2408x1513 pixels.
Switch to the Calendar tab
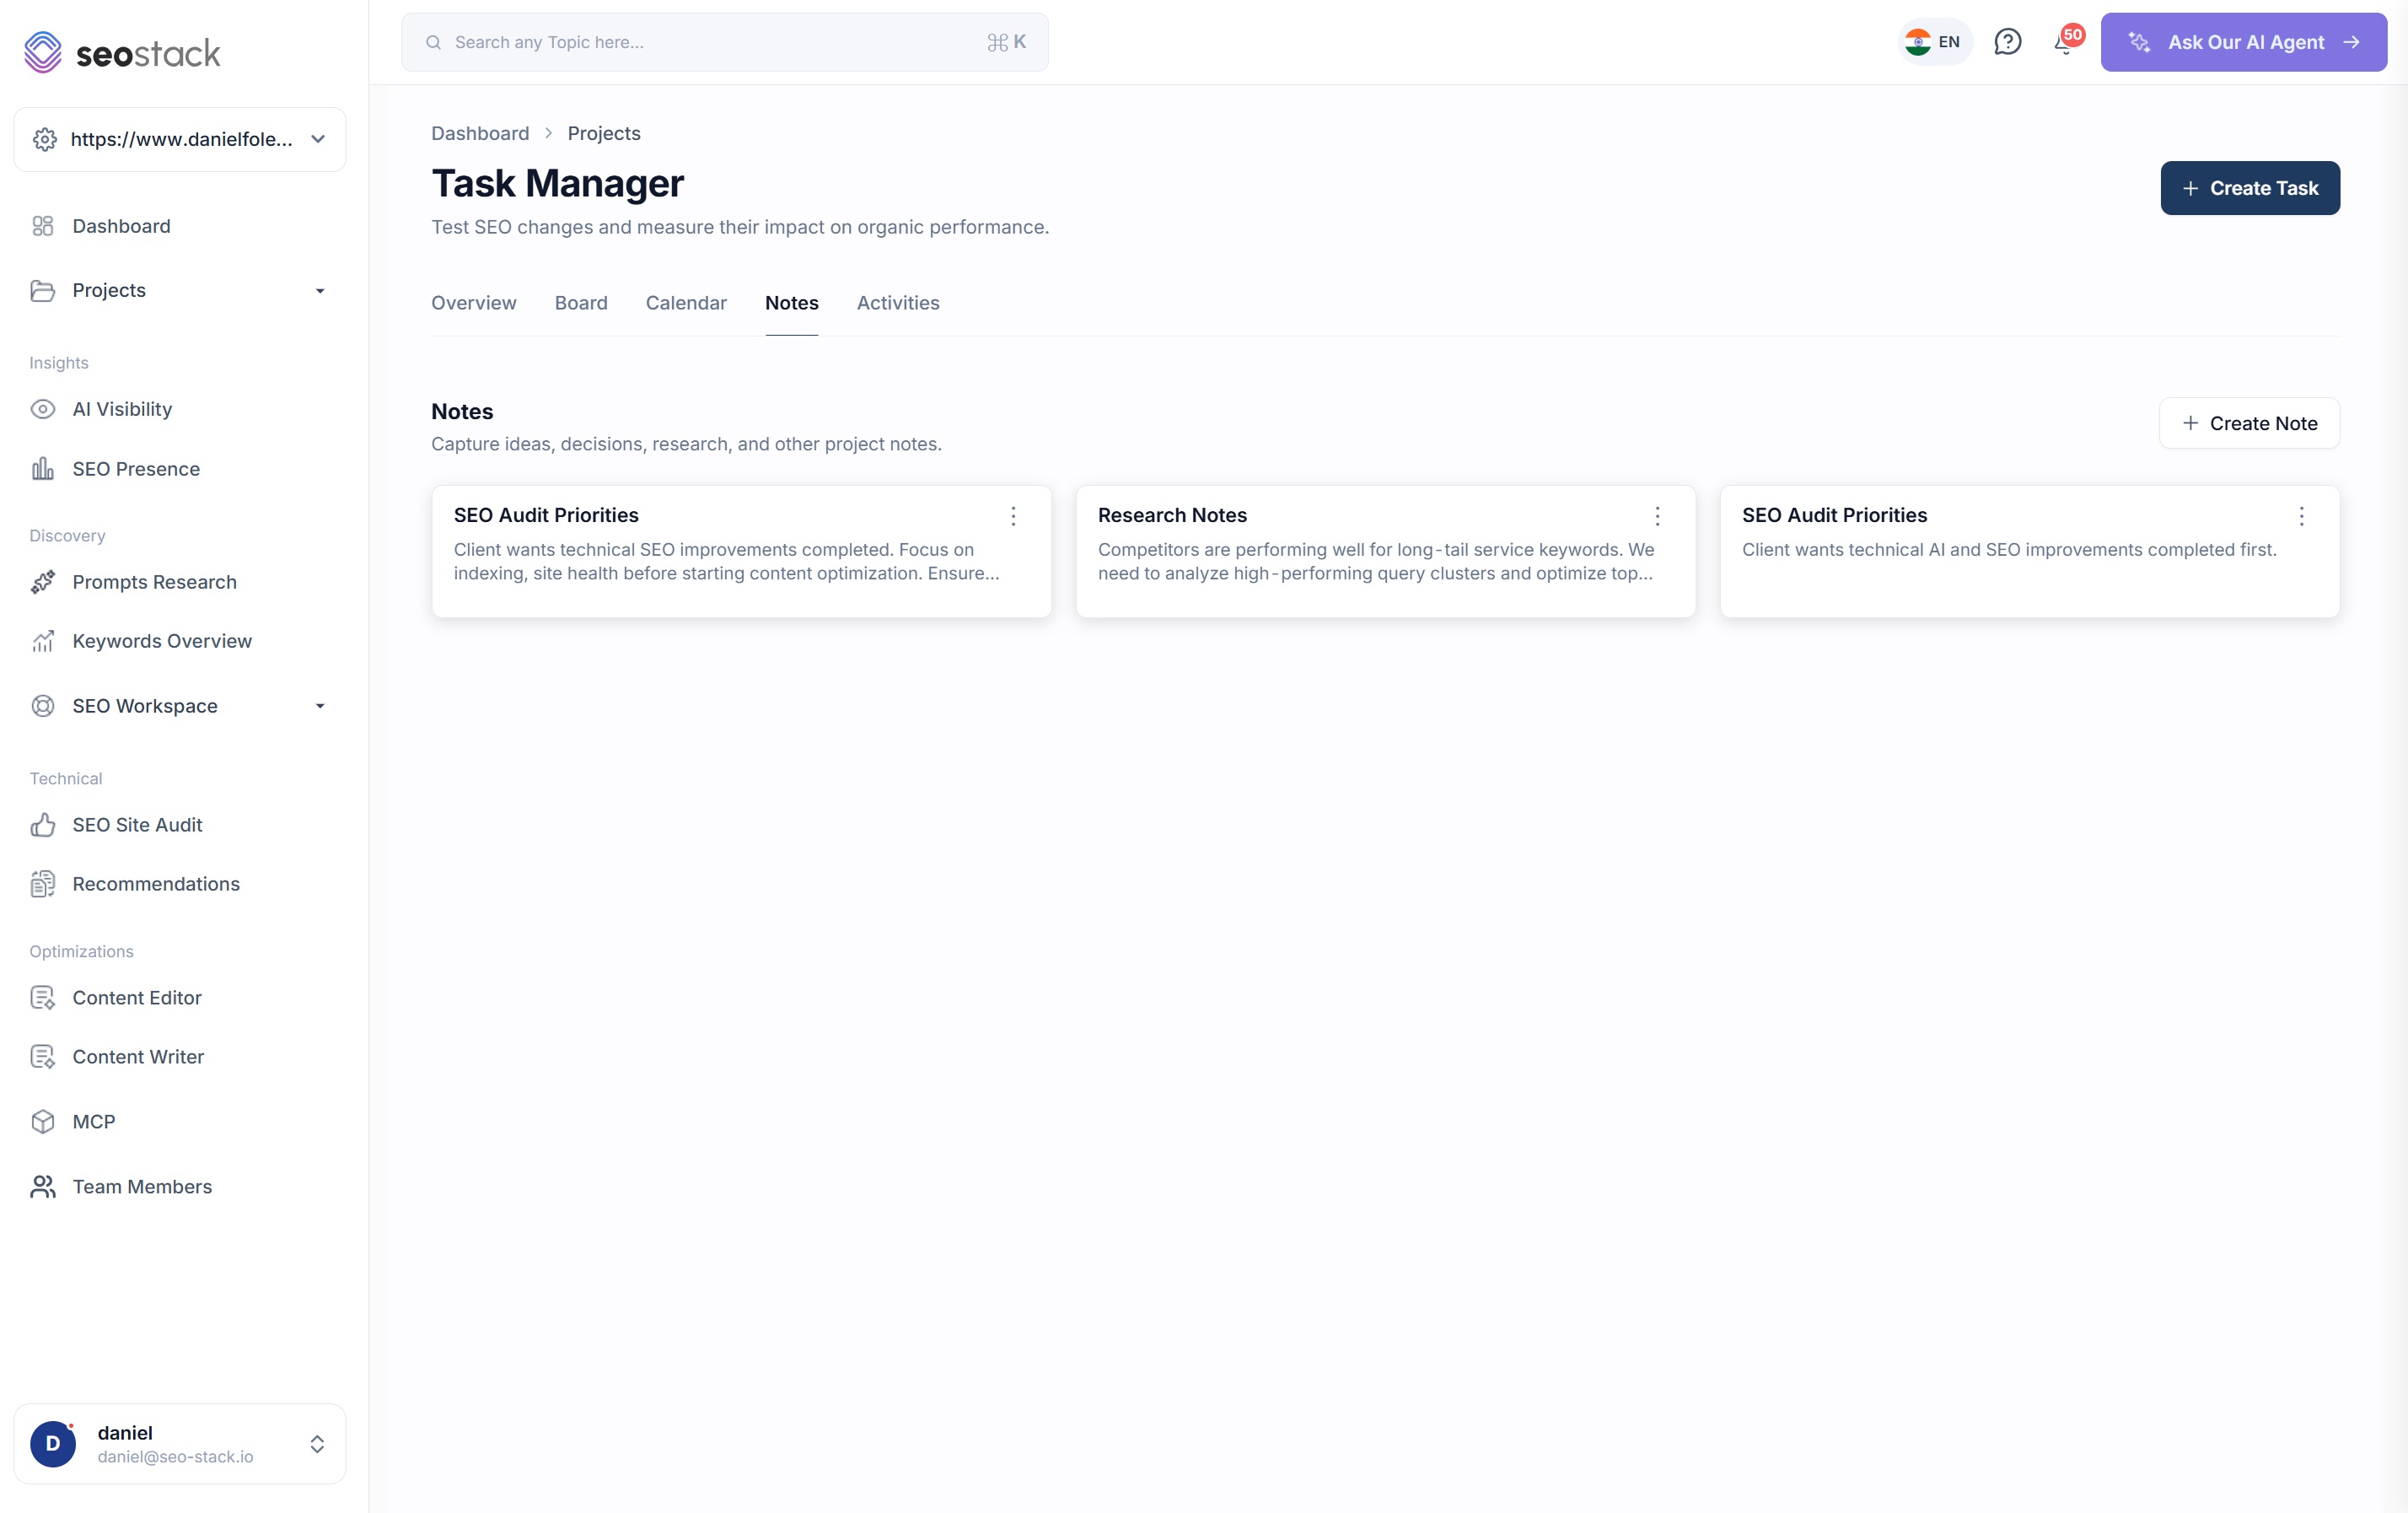tap(686, 303)
